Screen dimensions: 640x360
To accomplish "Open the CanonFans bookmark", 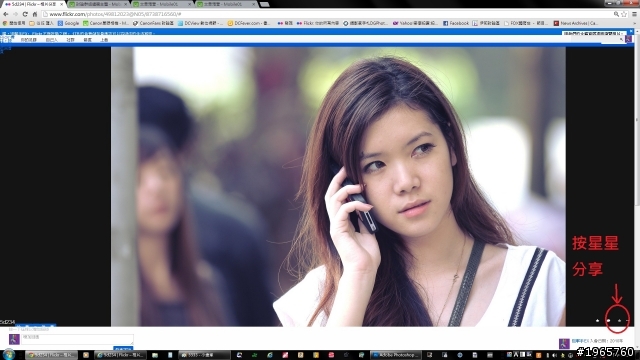I will 153,23.
